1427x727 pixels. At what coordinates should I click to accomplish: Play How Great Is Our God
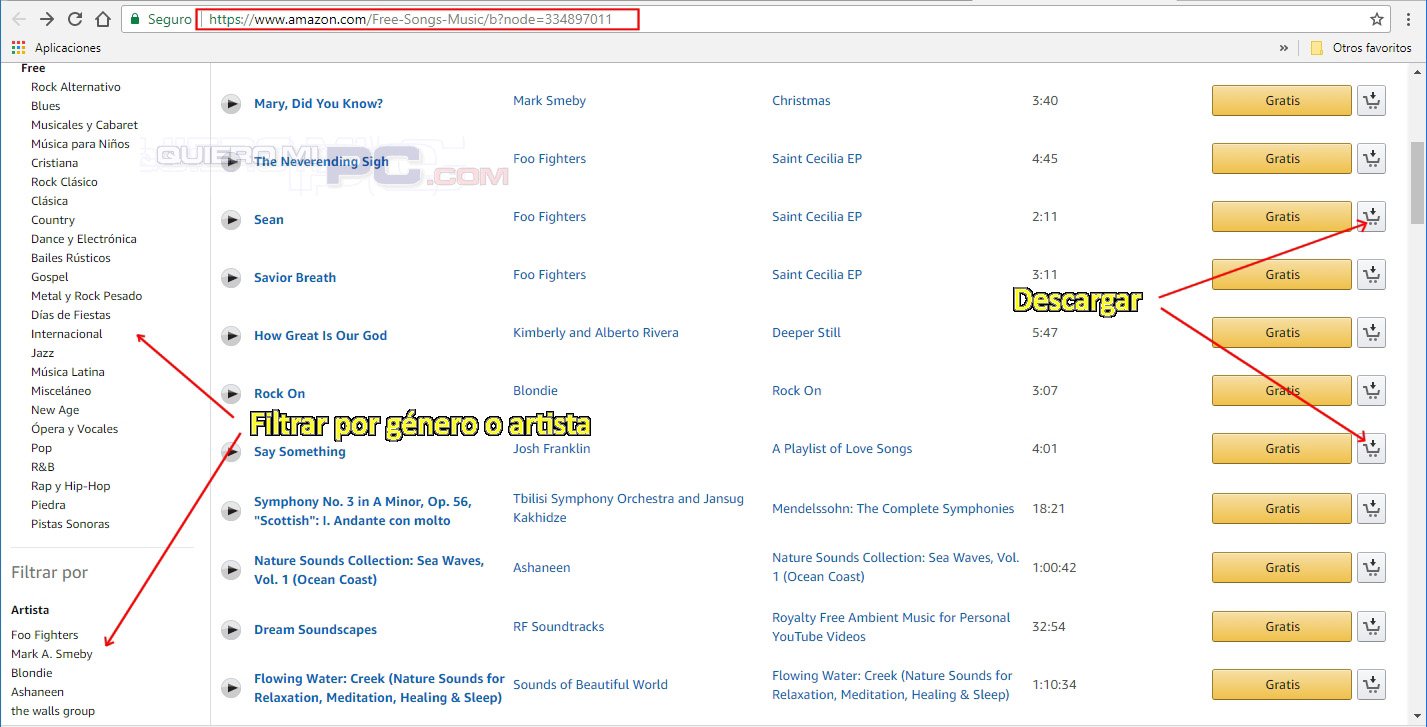pos(231,335)
